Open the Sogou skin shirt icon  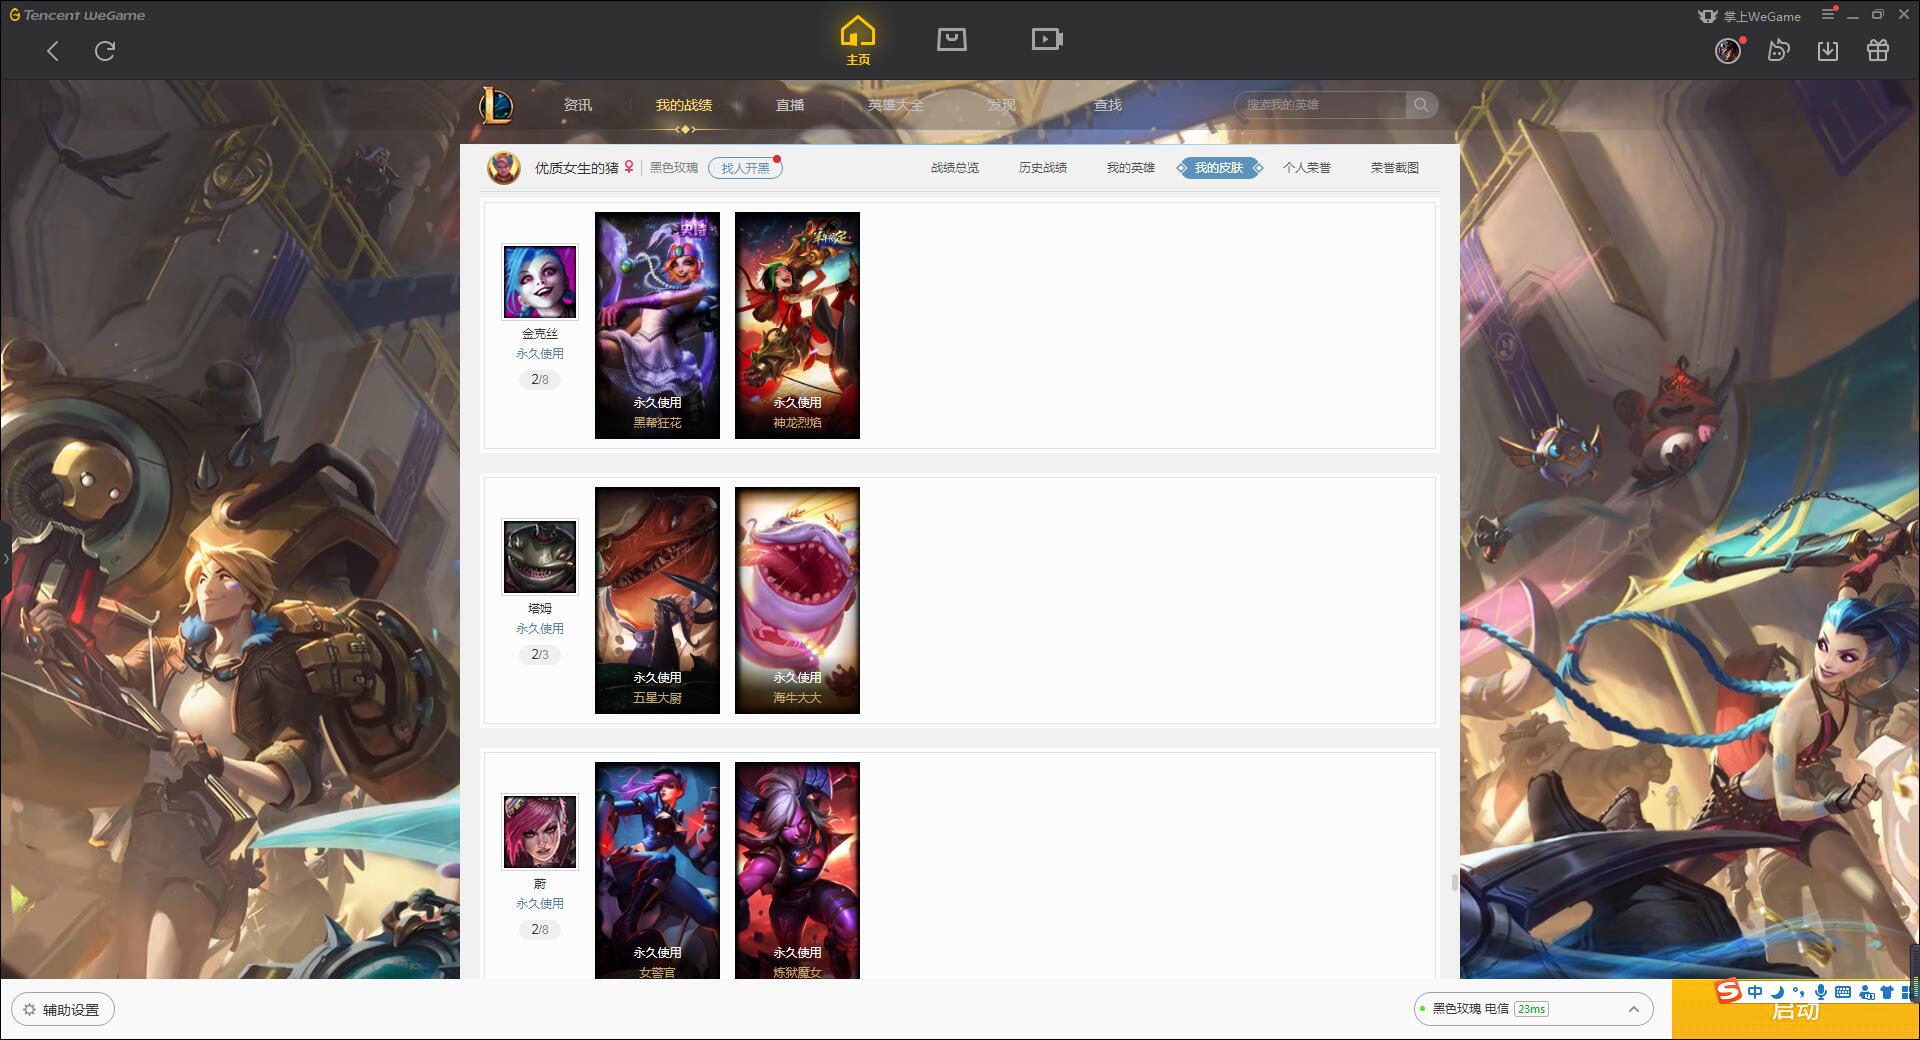click(1887, 992)
